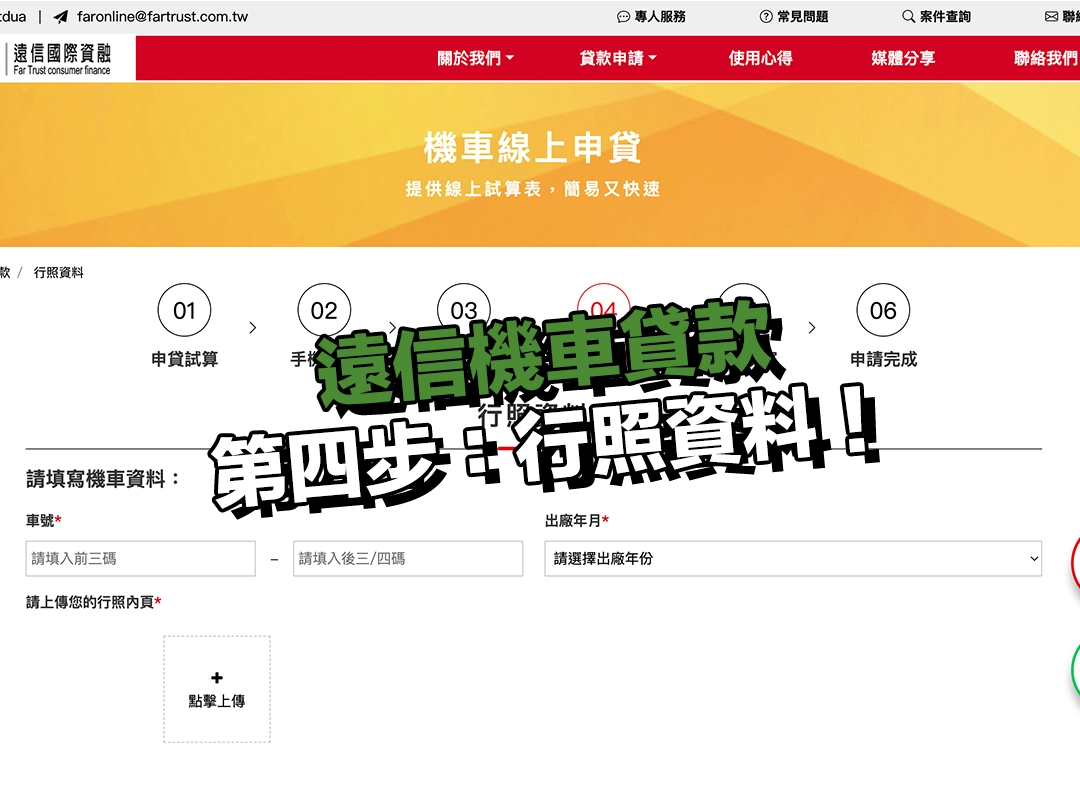The height and width of the screenshot is (800, 1080).
Task: Click the envelope icon in the top bar
Action: click(1051, 17)
